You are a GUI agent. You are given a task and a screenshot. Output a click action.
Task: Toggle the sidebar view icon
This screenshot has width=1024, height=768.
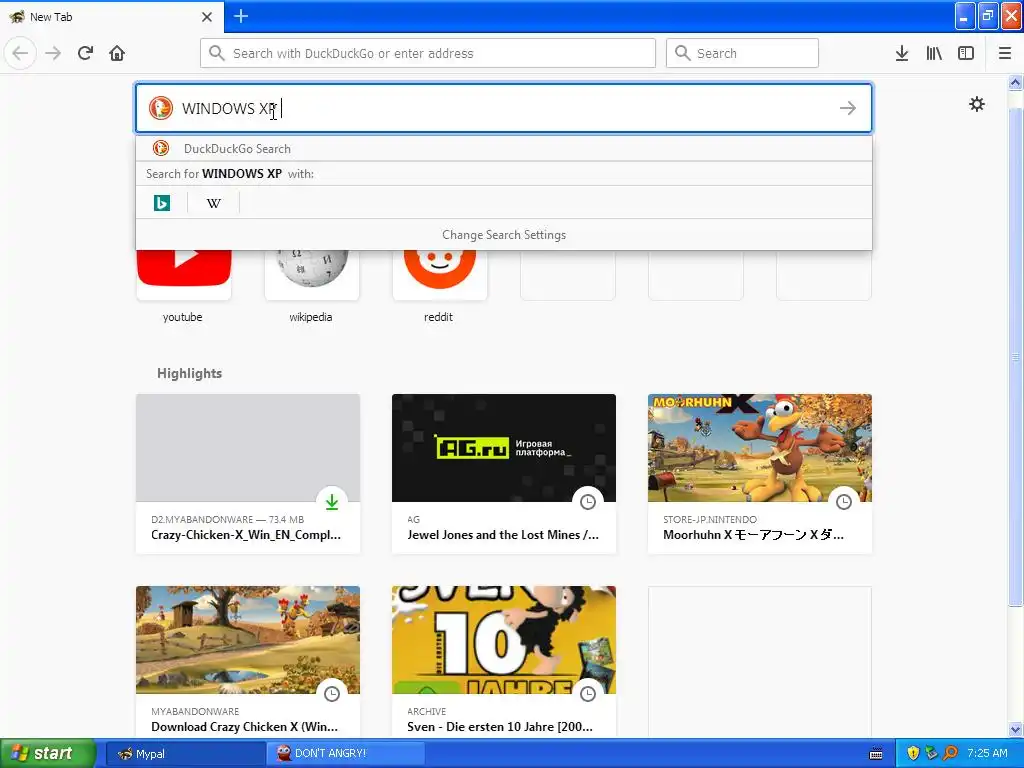[966, 53]
